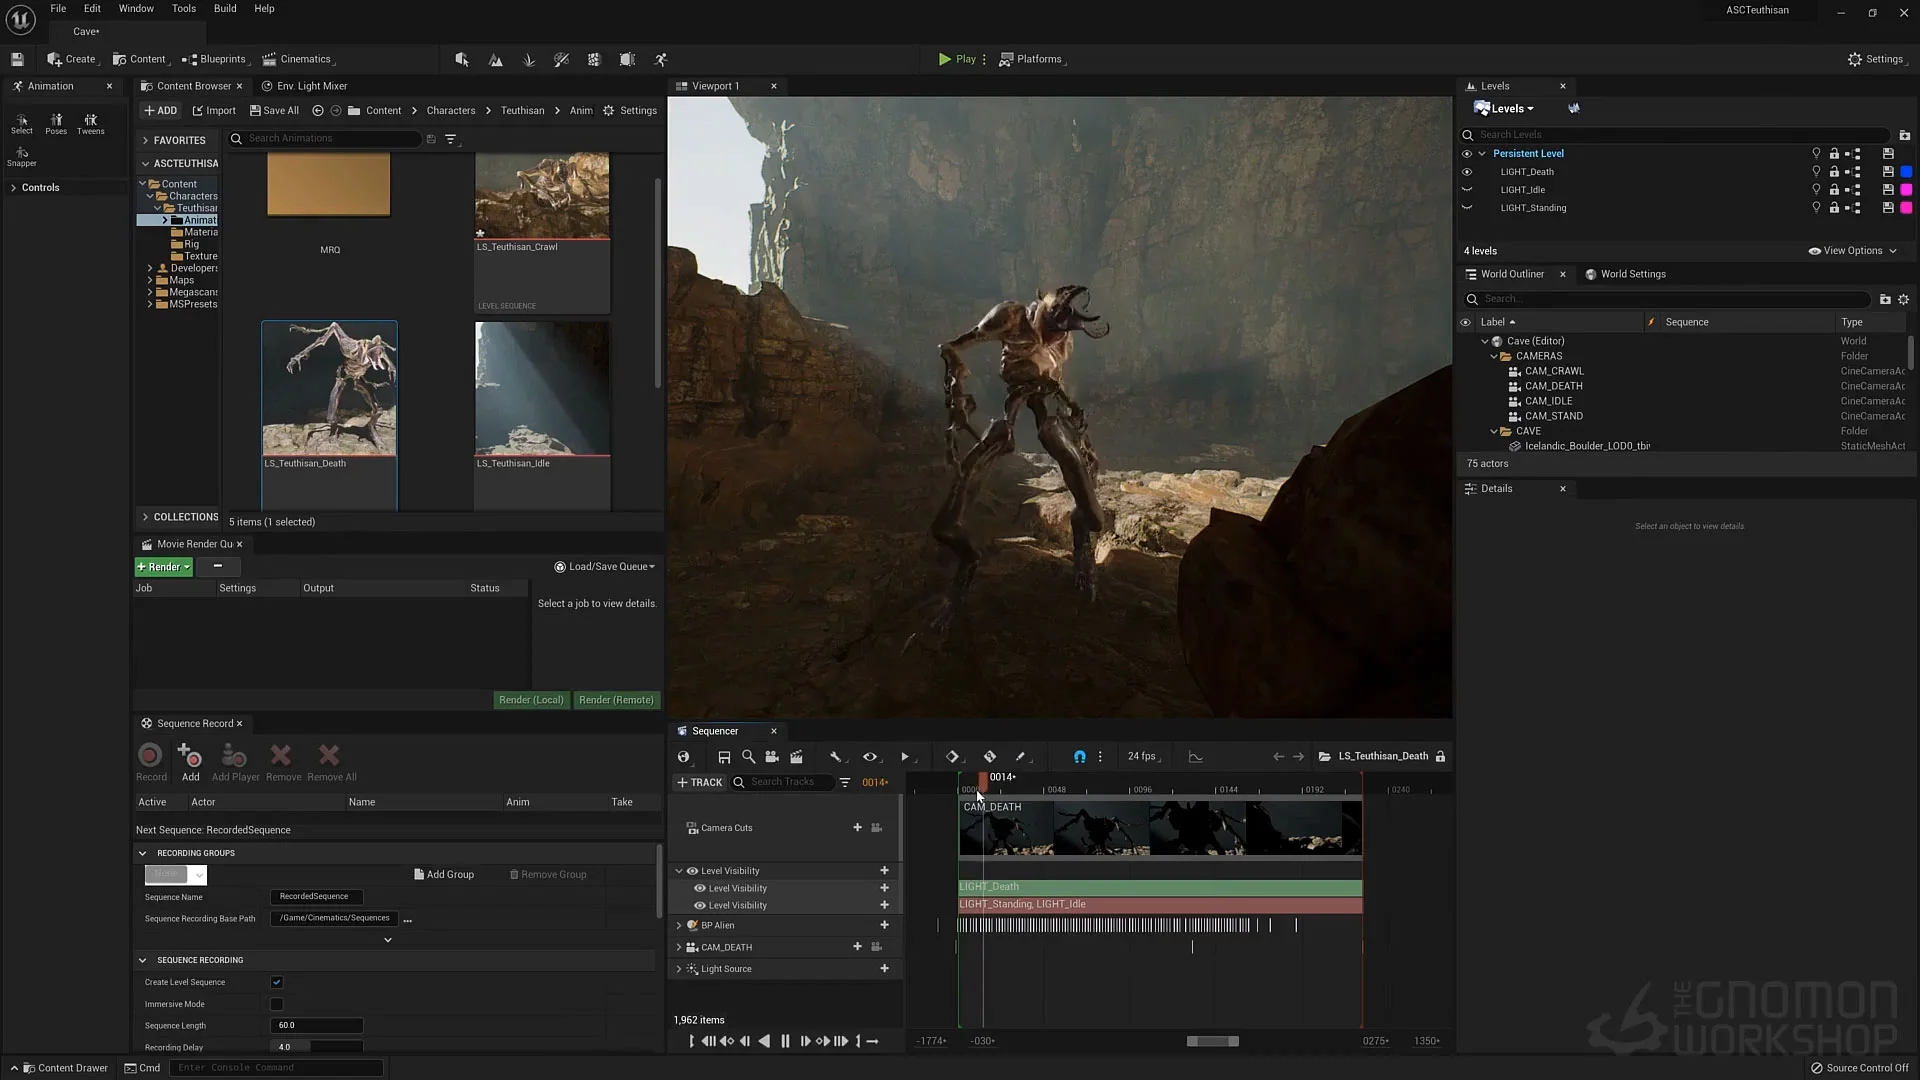The width and height of the screenshot is (1920, 1080).
Task: Open the Sequencer wrench actions icon
Action: pos(836,757)
